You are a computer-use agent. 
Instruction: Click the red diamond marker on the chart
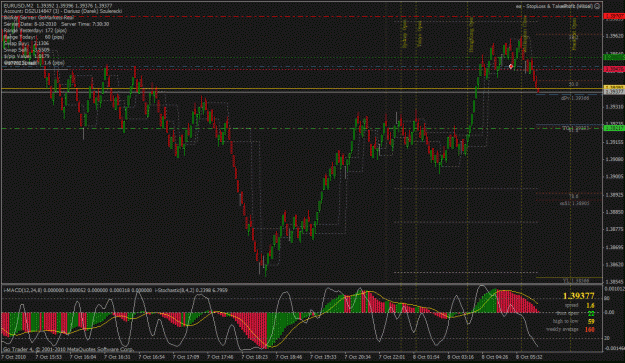point(511,67)
